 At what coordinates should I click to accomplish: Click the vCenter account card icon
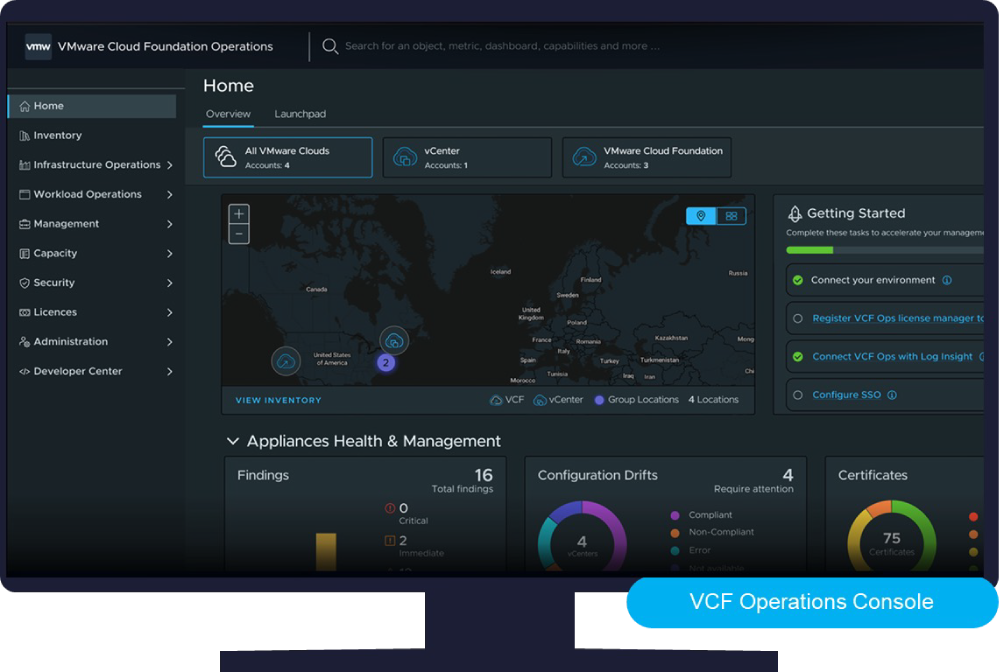click(404, 157)
